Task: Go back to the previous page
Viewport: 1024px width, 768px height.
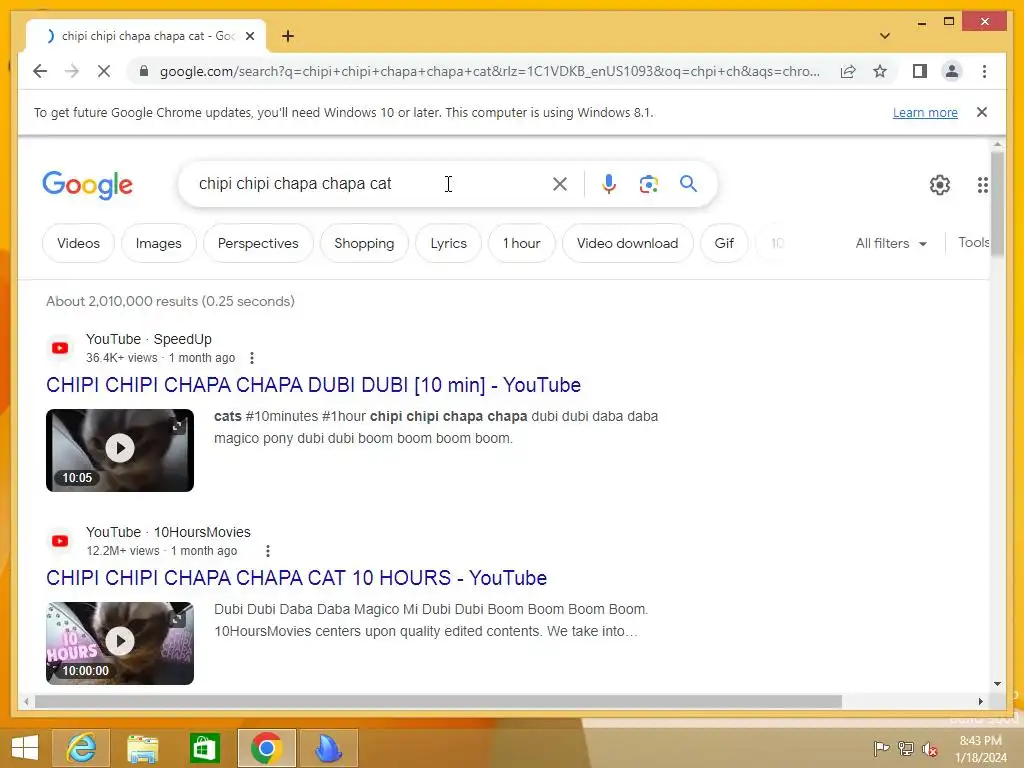Action: pyautogui.click(x=40, y=71)
